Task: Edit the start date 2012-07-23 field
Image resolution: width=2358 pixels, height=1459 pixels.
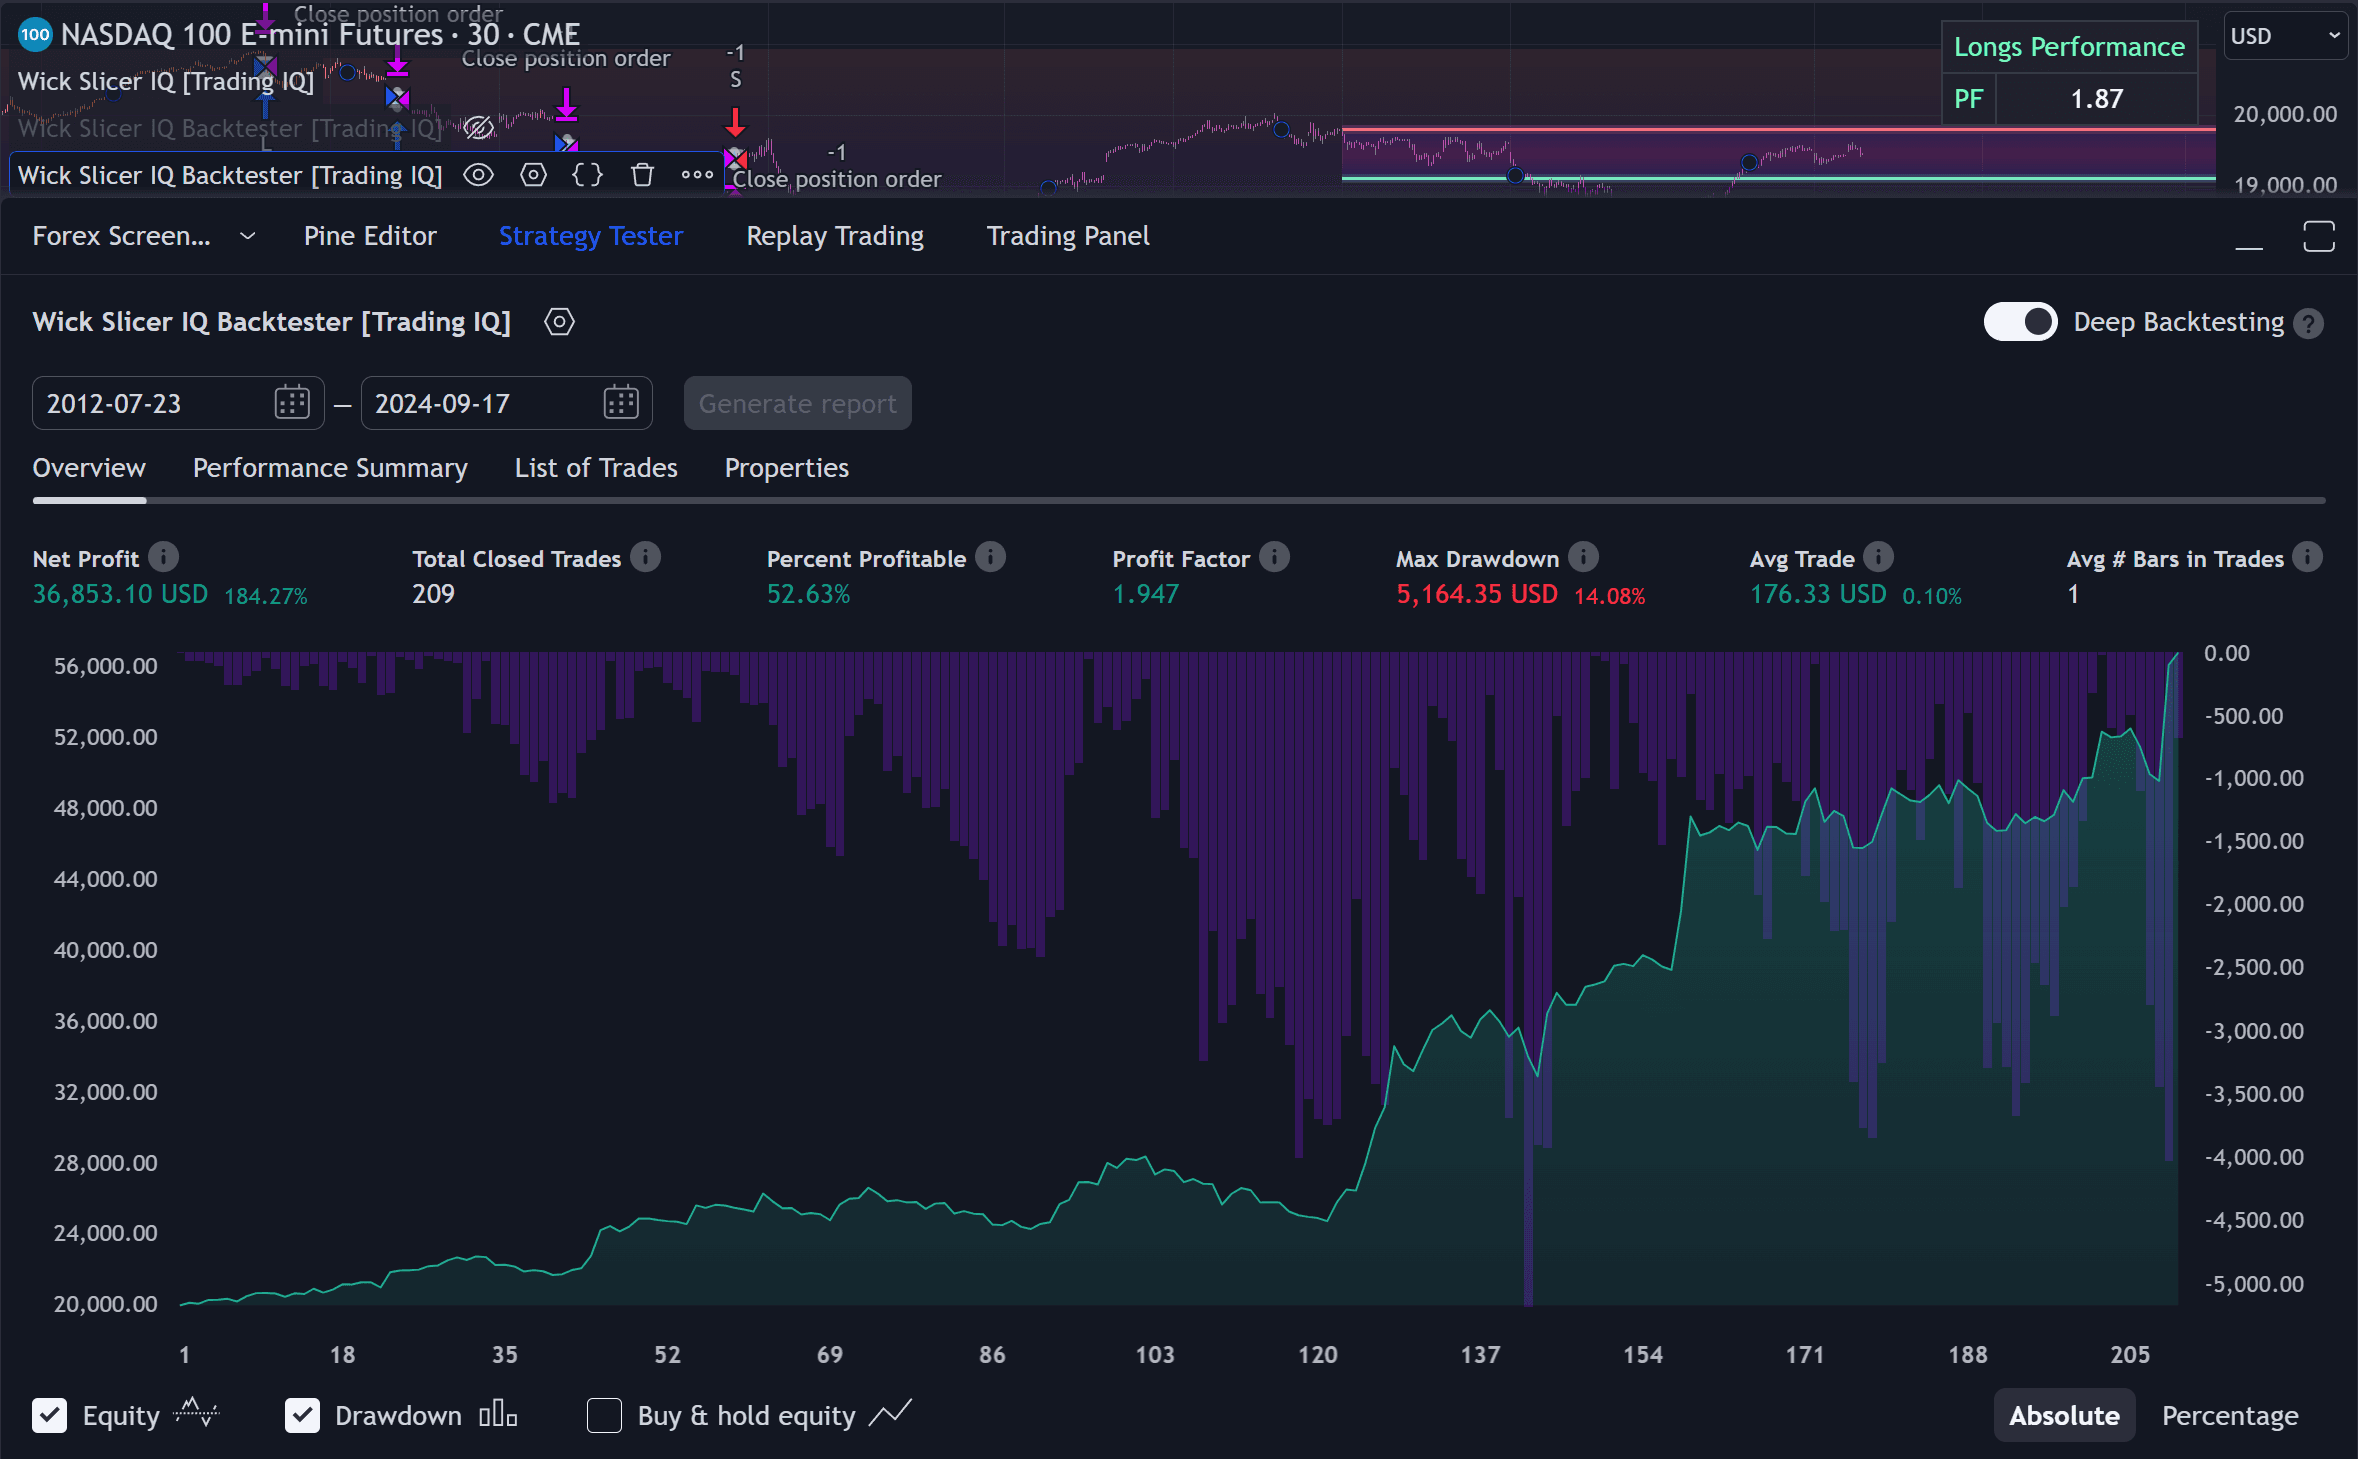Action: point(178,403)
